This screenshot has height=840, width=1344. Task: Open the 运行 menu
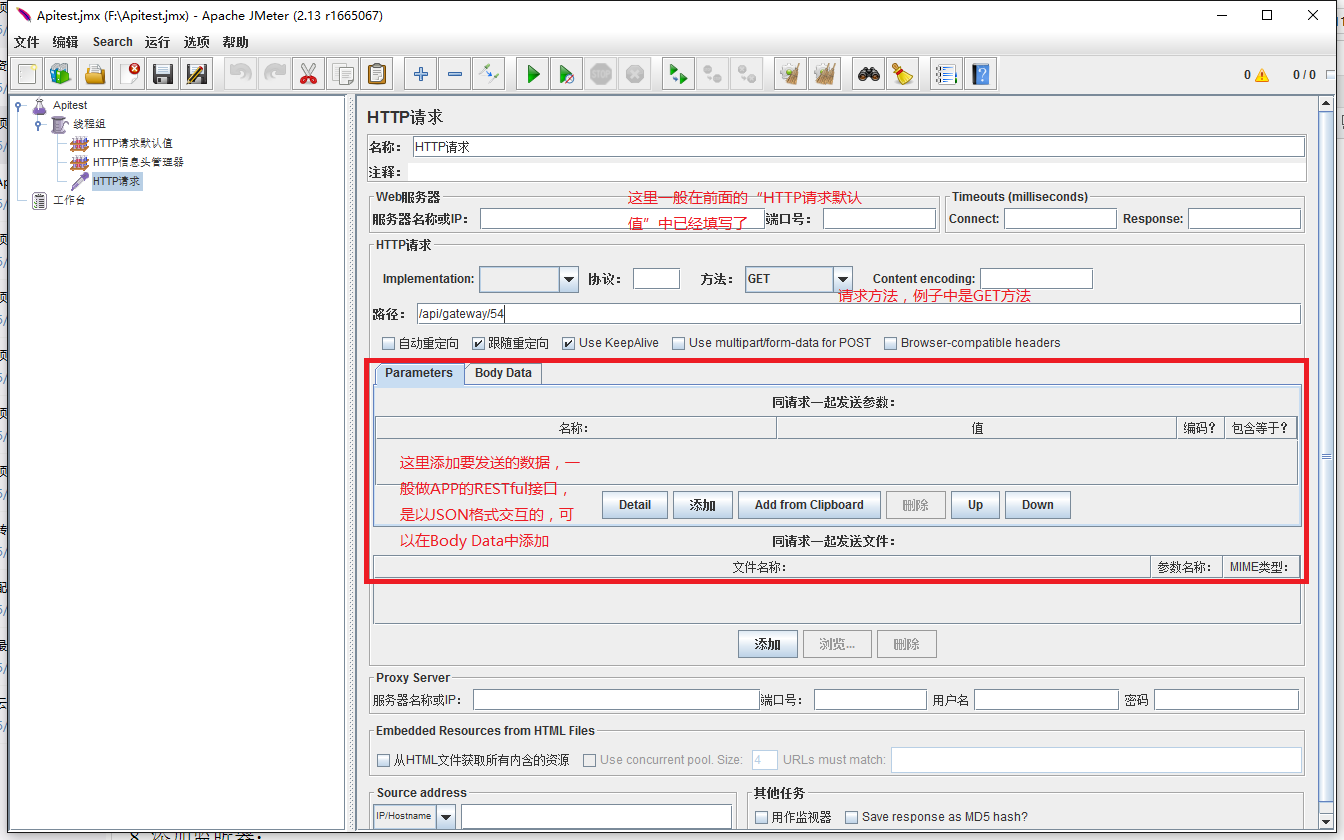coord(157,42)
